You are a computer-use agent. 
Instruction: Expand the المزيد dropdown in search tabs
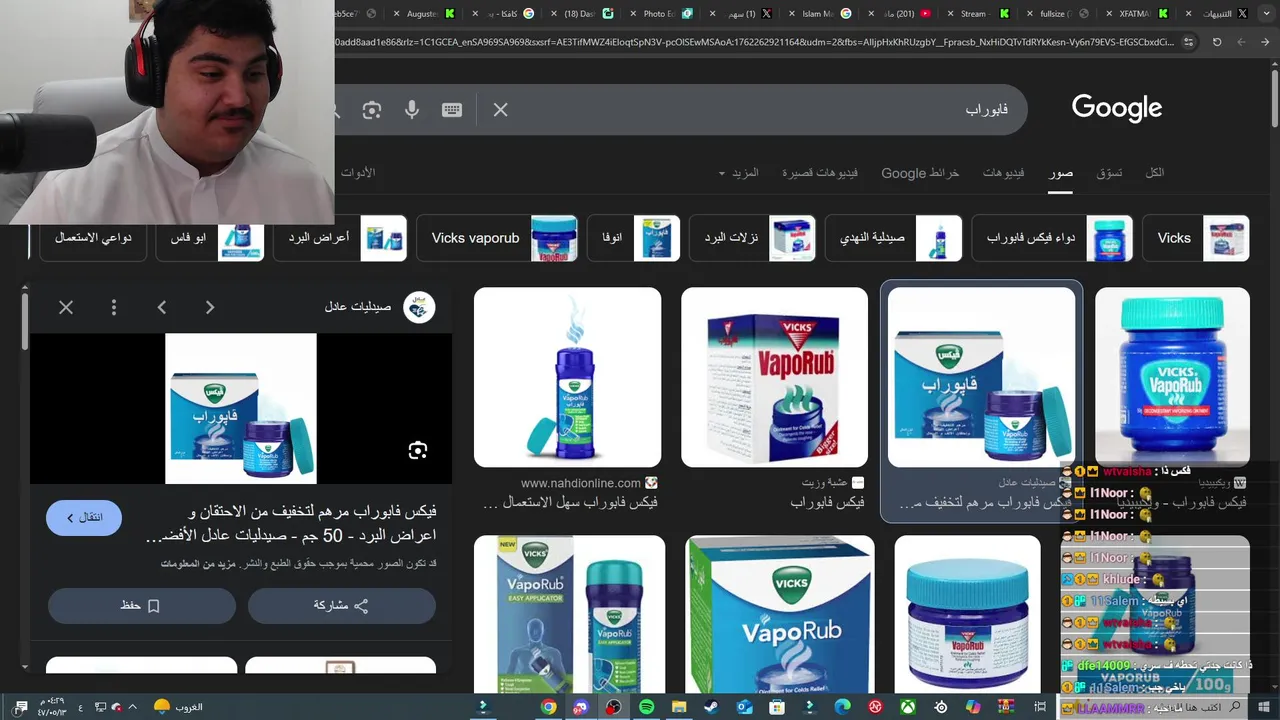pos(739,173)
